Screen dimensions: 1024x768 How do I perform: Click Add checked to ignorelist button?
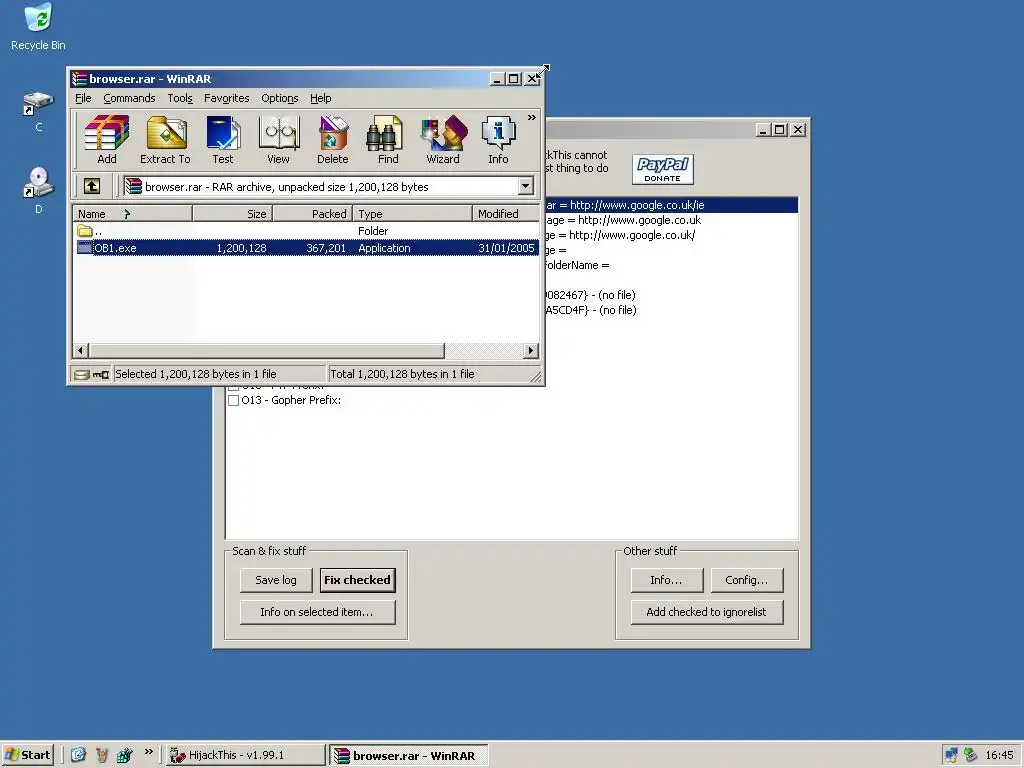pyautogui.click(x=707, y=612)
